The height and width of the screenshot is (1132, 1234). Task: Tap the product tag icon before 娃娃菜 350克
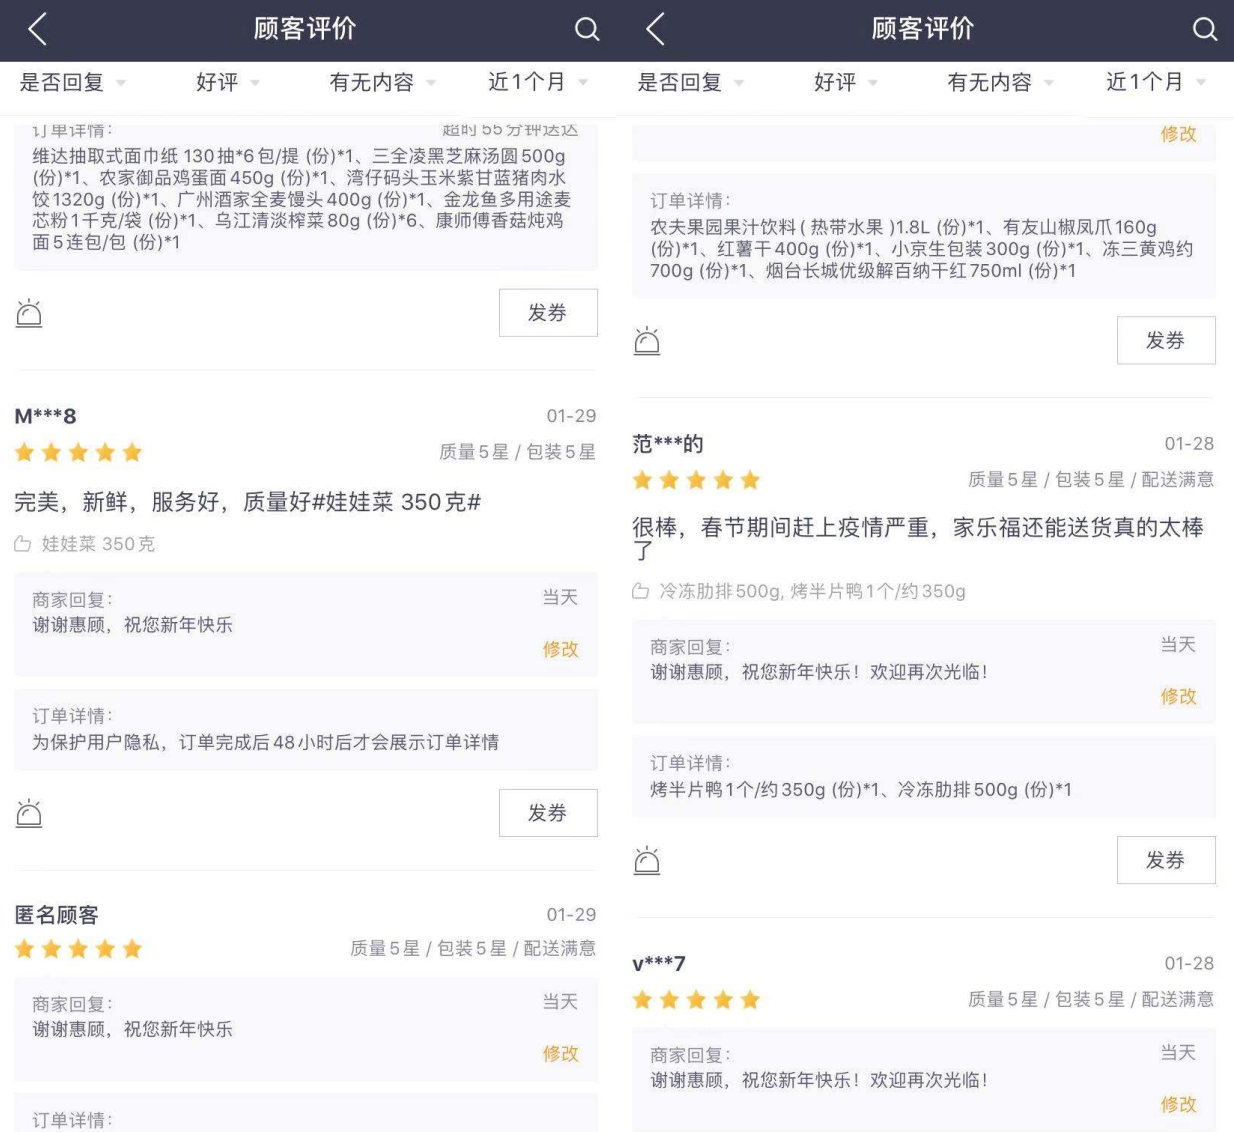(x=24, y=544)
